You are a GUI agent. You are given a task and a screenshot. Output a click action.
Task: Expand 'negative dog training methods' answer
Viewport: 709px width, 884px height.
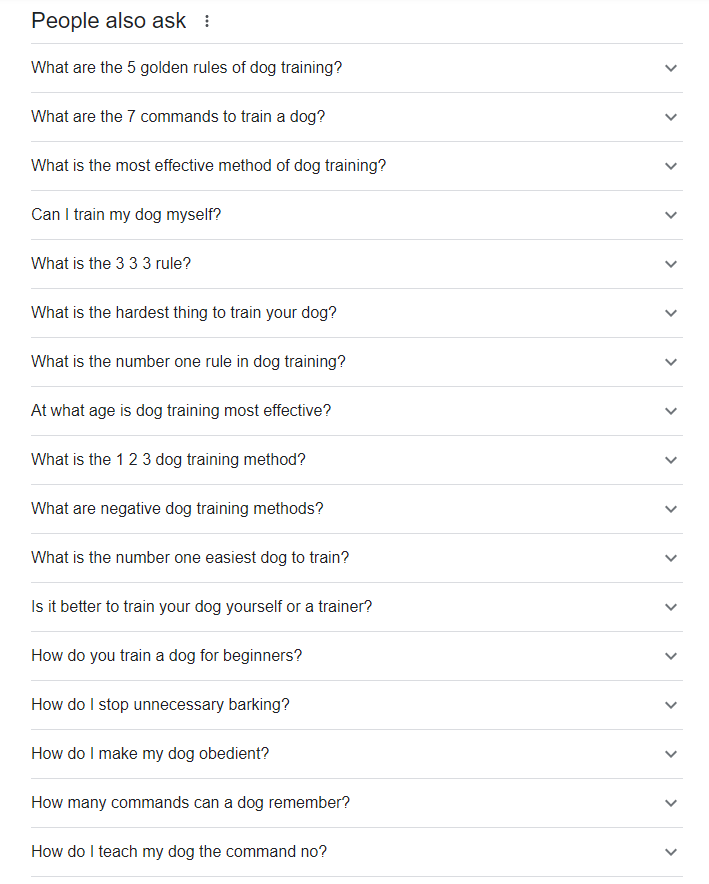(671, 509)
